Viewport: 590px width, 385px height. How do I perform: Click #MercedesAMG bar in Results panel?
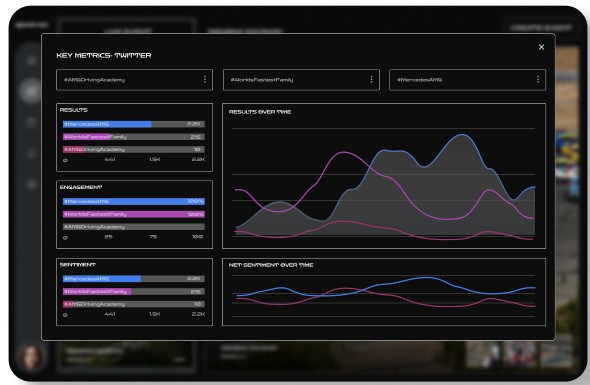pyautogui.click(x=134, y=124)
